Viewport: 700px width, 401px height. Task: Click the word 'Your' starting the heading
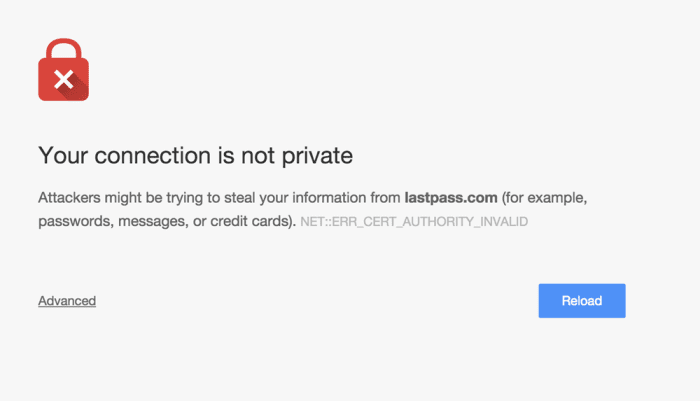(62, 155)
